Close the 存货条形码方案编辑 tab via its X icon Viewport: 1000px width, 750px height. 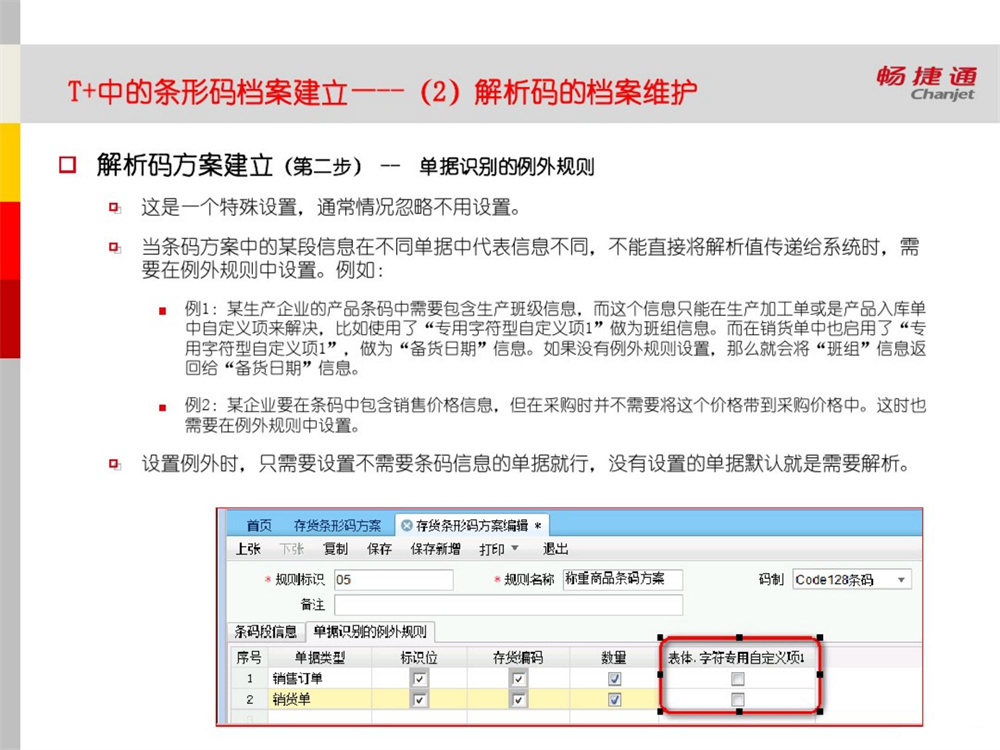click(x=406, y=526)
